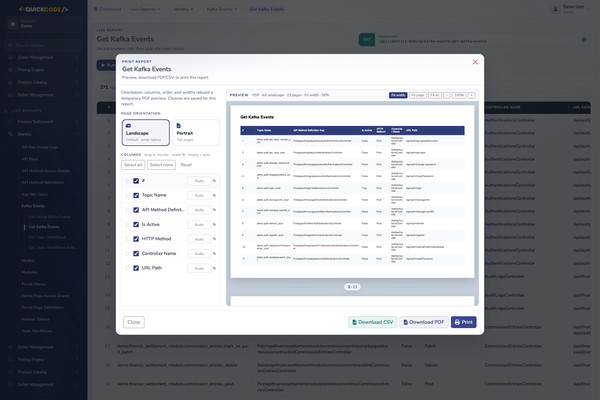
Task: Switch preview to Fit page
Action: [x=418, y=95]
